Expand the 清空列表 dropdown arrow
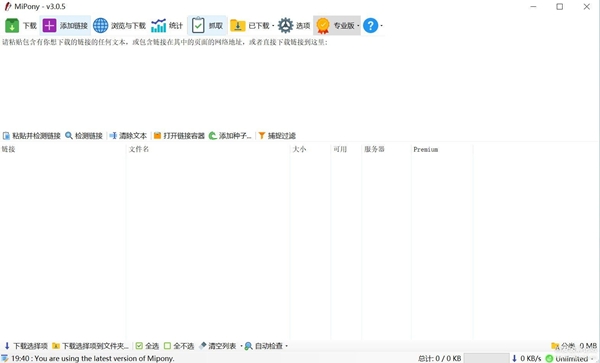The image size is (600, 363). [x=241, y=346]
